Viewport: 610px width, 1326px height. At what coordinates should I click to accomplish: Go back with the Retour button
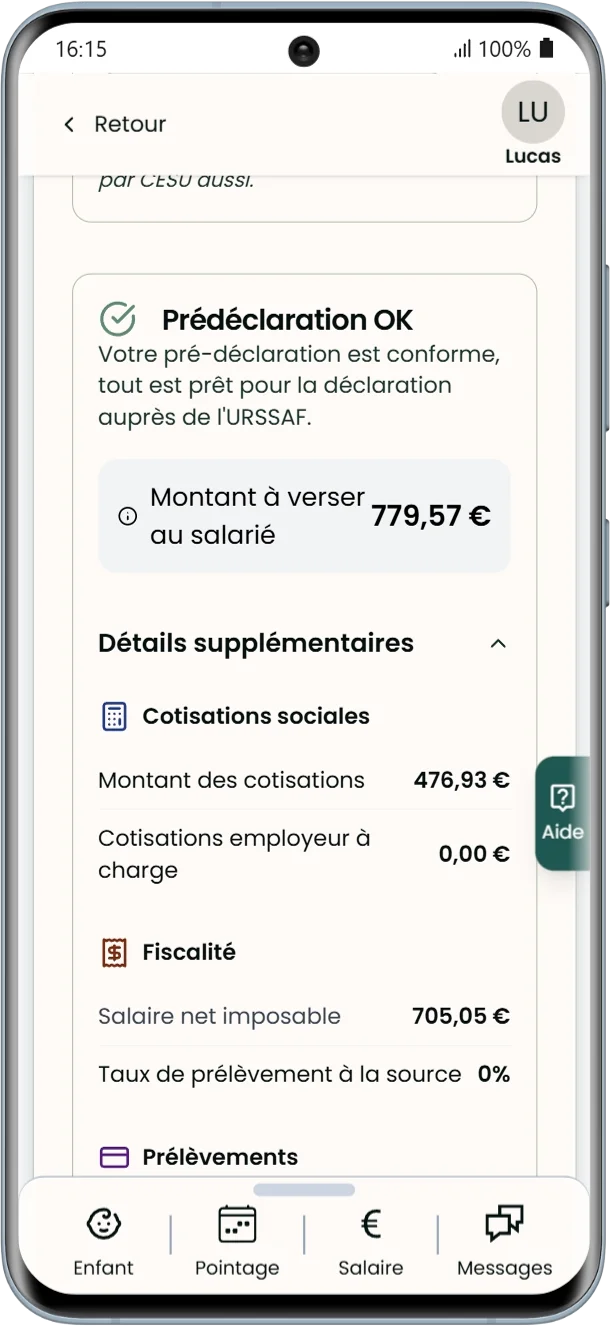click(114, 124)
